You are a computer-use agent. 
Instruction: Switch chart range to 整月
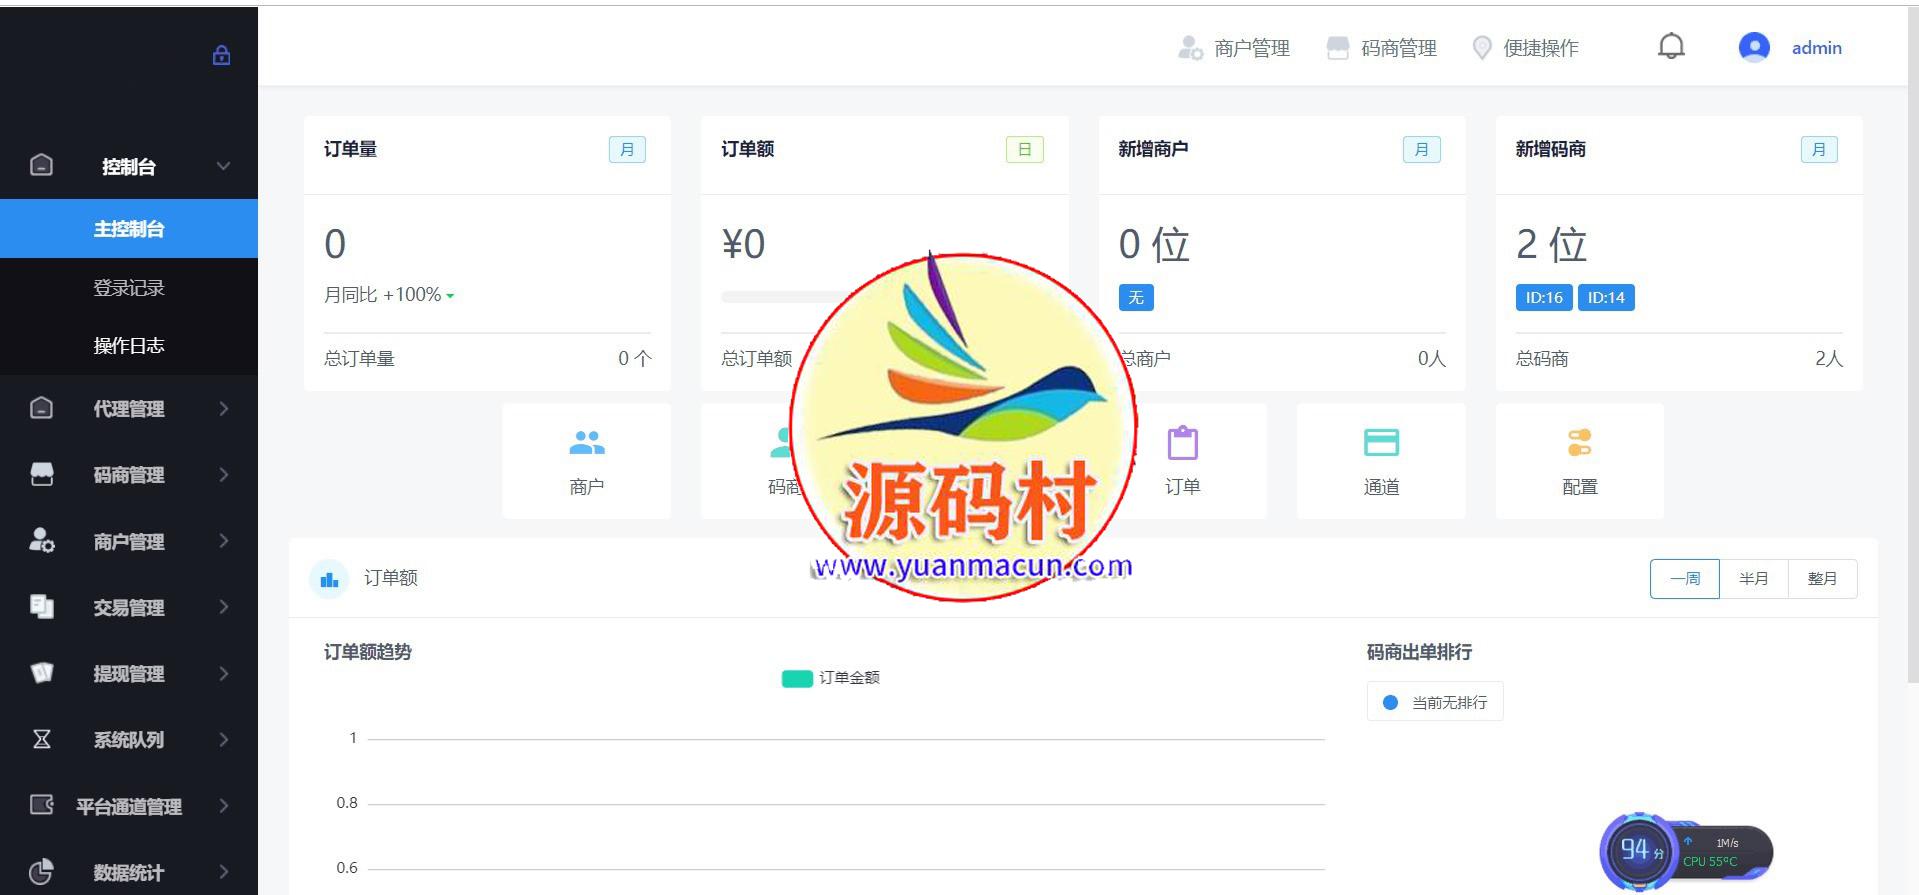pyautogui.click(x=1822, y=579)
